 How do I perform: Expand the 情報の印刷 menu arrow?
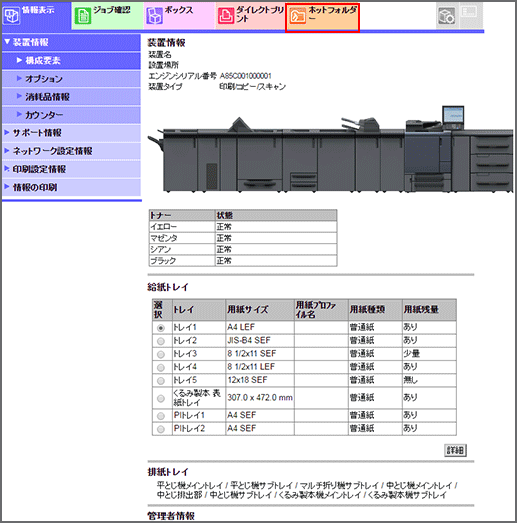[7, 187]
